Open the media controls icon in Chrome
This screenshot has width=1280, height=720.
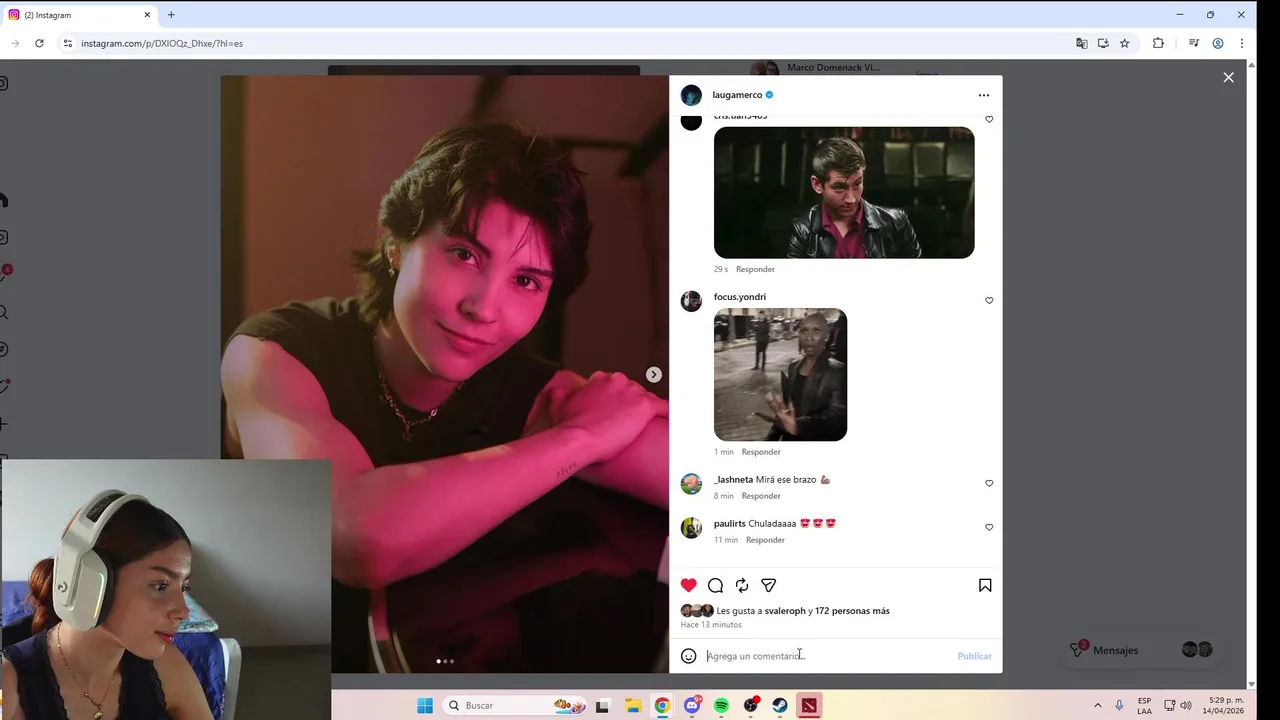(x=1194, y=43)
